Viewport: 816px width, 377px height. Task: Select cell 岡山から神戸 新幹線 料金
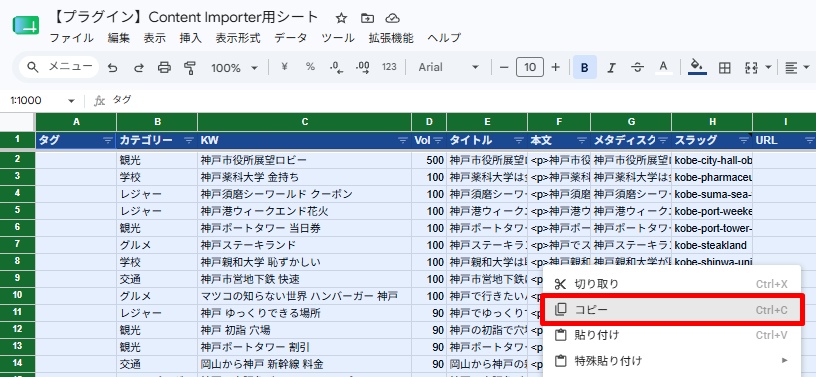point(304,364)
